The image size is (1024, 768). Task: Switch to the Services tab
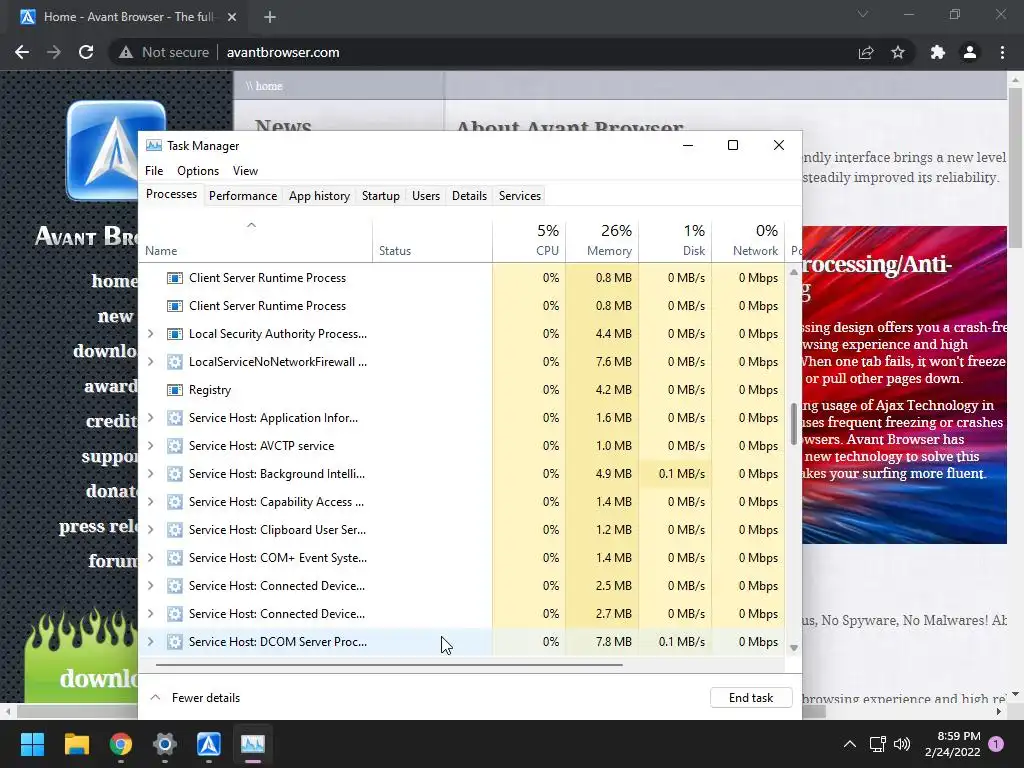(520, 196)
